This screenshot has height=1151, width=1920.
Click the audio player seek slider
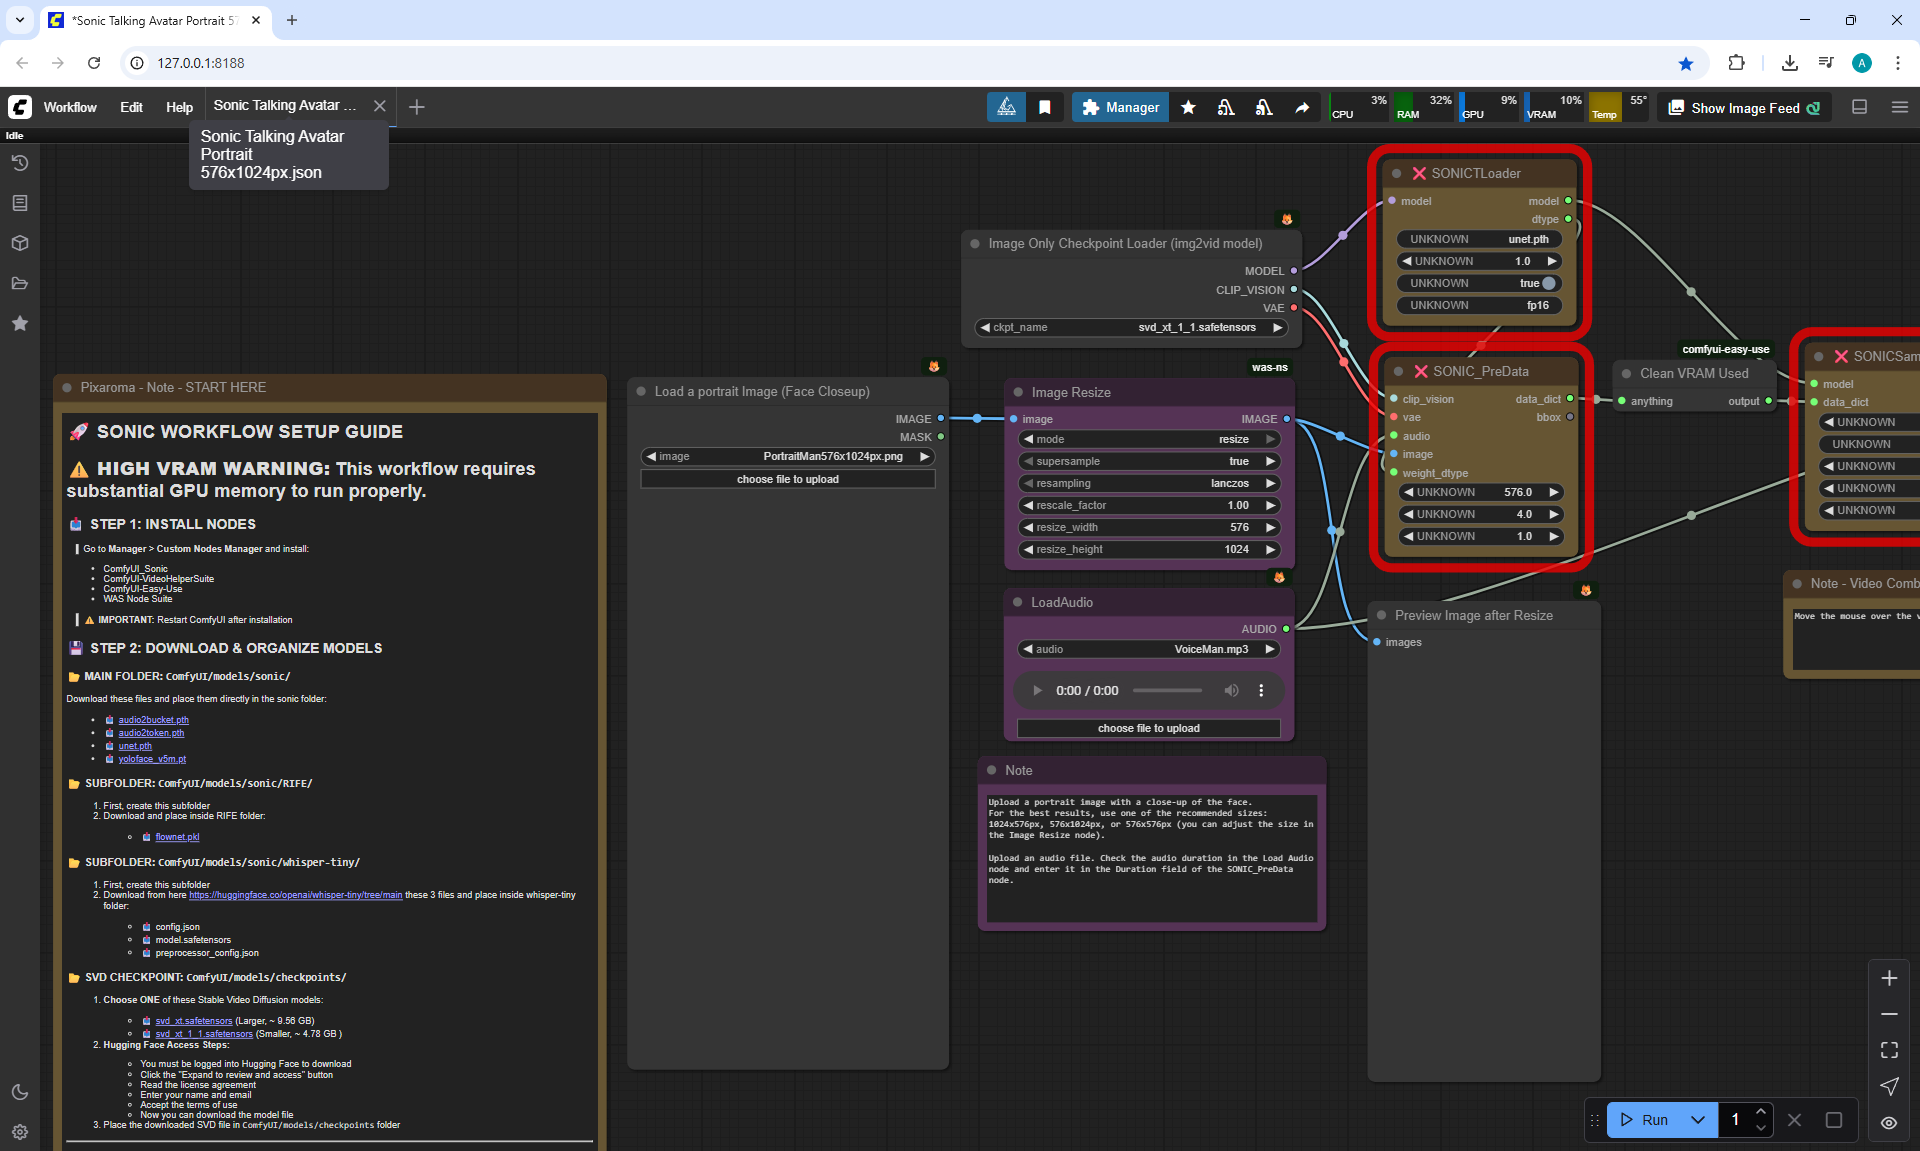point(1167,690)
